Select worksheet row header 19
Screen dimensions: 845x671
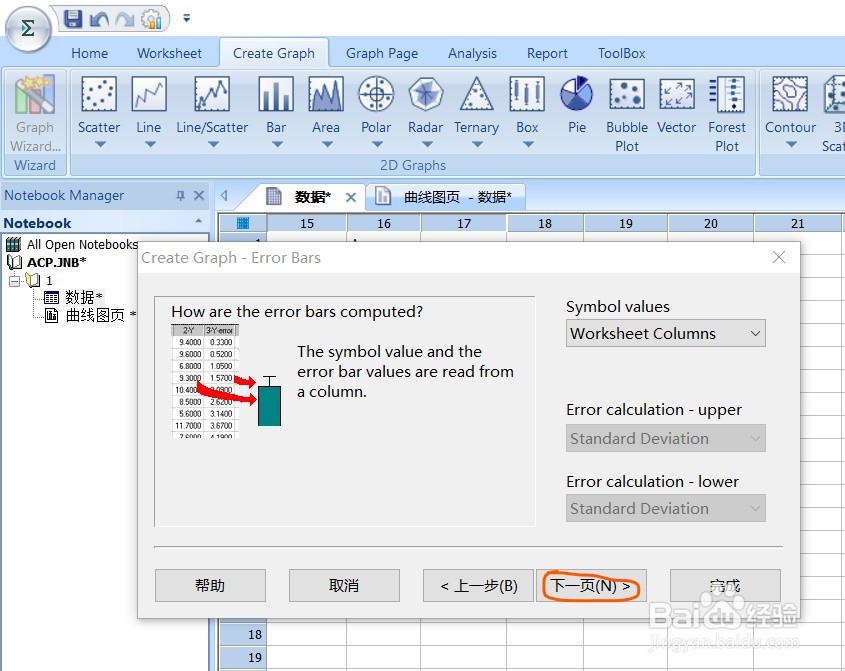pyautogui.click(x=243, y=657)
